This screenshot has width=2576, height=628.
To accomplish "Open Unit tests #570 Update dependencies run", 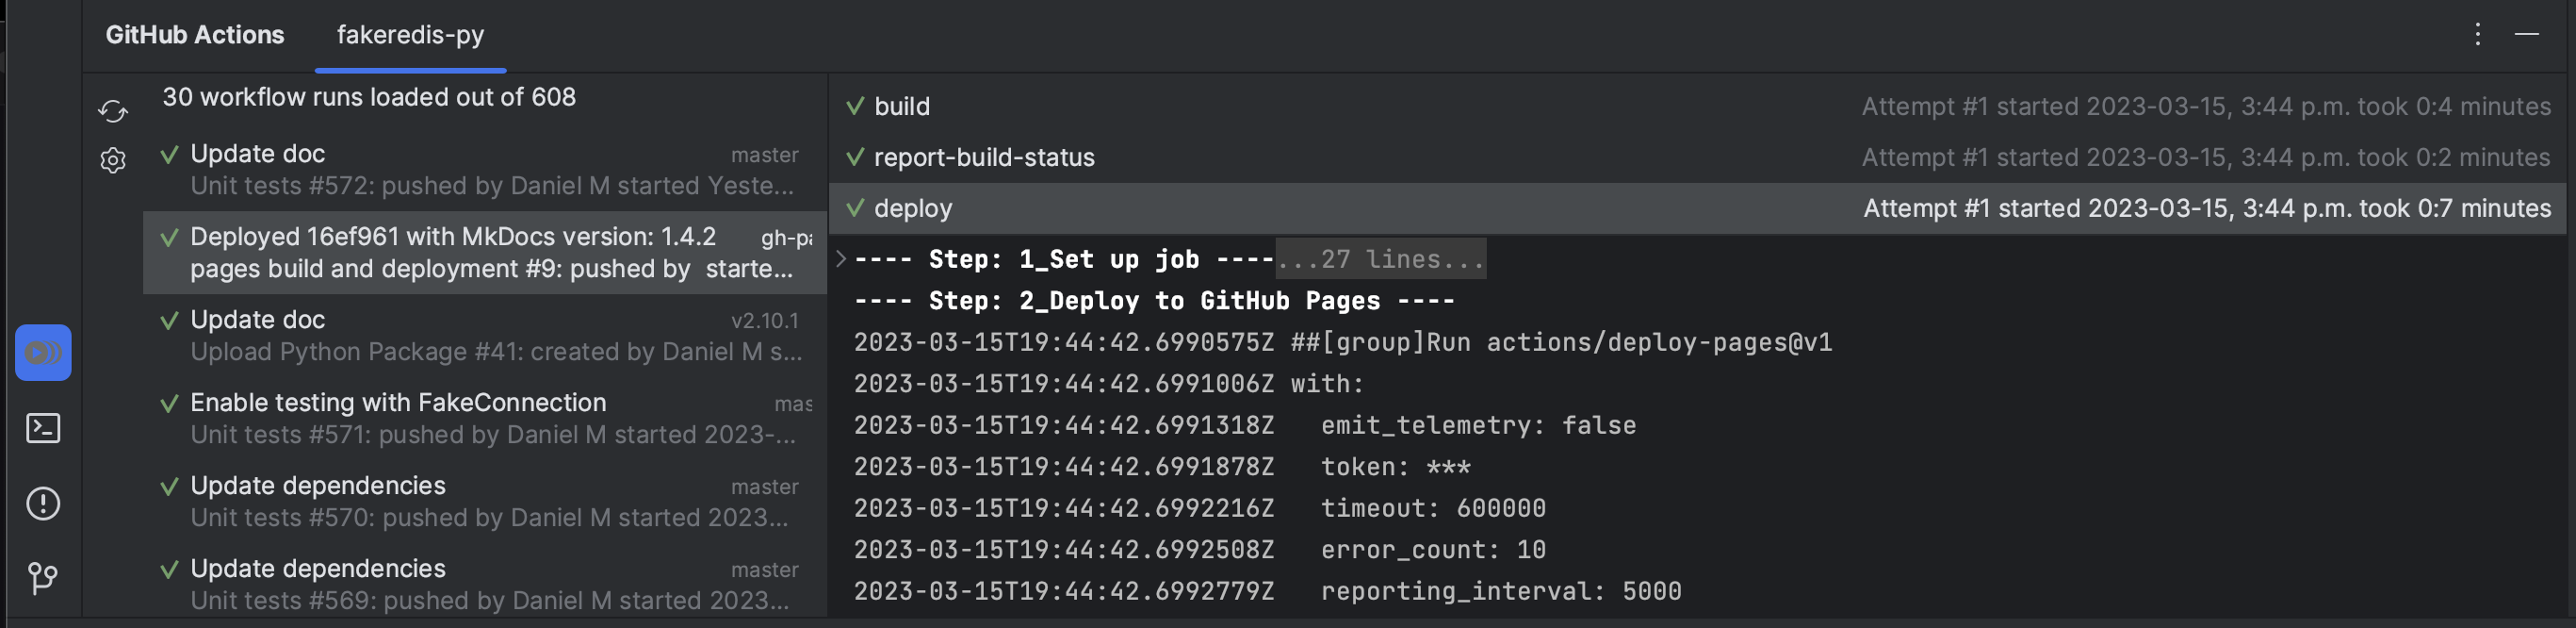I will tap(485, 501).
